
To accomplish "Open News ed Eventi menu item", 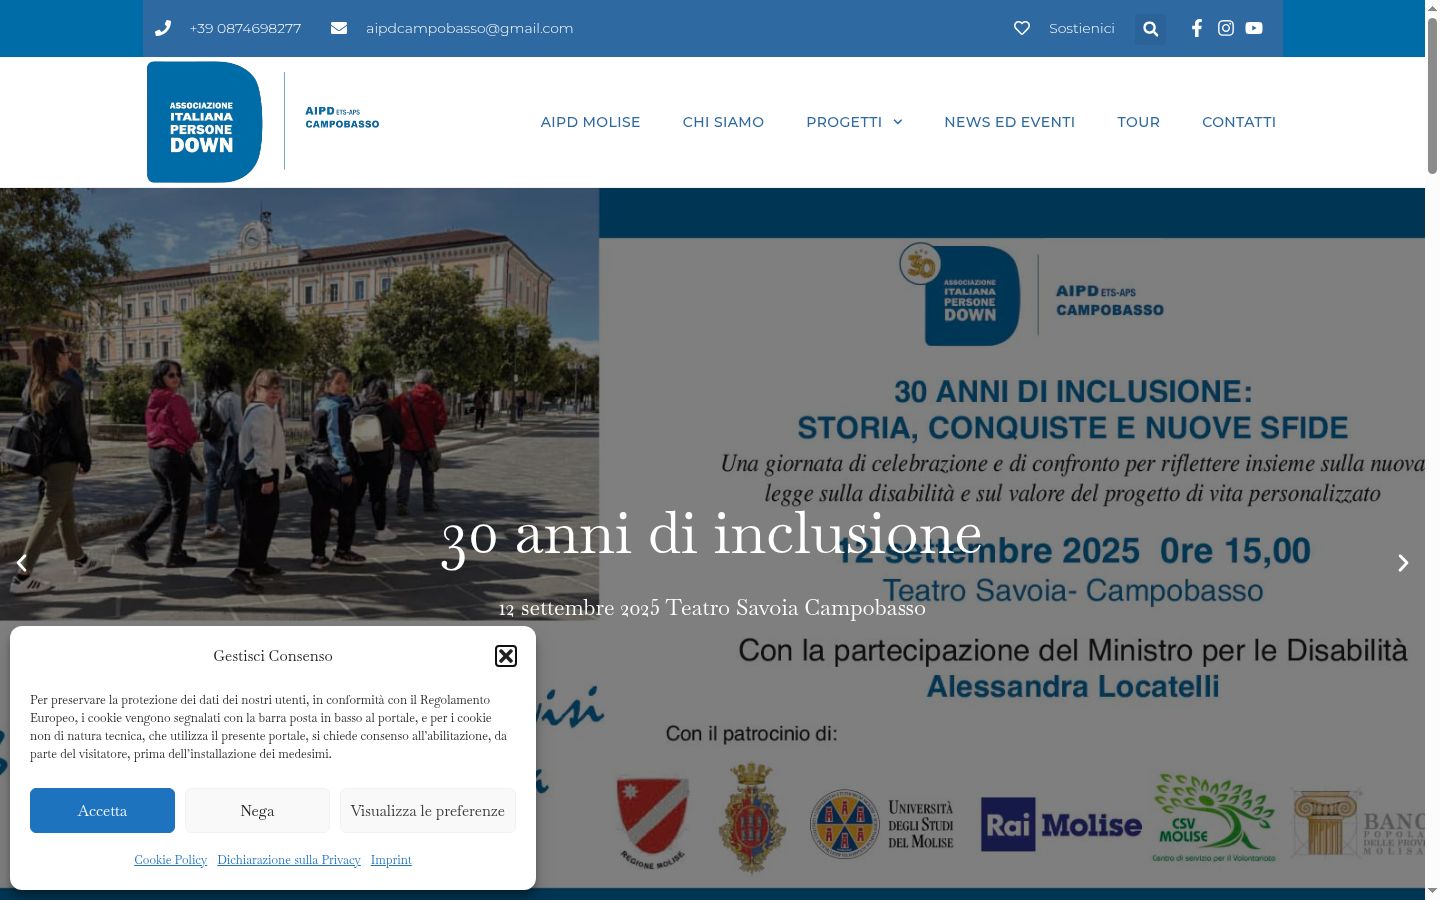I will tap(1010, 122).
